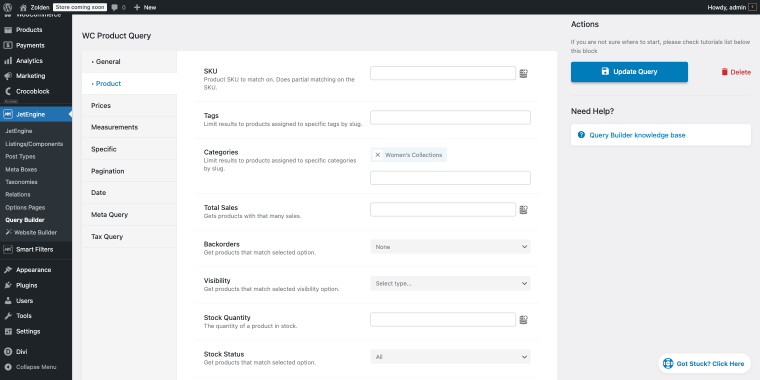Open the Tax Query tab

coord(129,237)
